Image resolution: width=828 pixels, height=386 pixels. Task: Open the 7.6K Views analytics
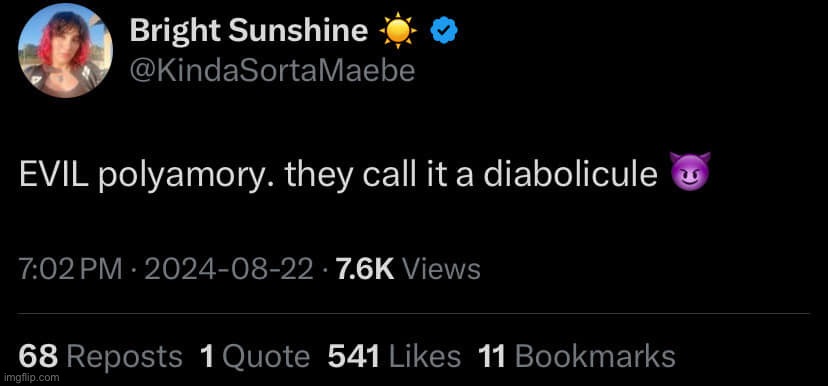point(408,270)
